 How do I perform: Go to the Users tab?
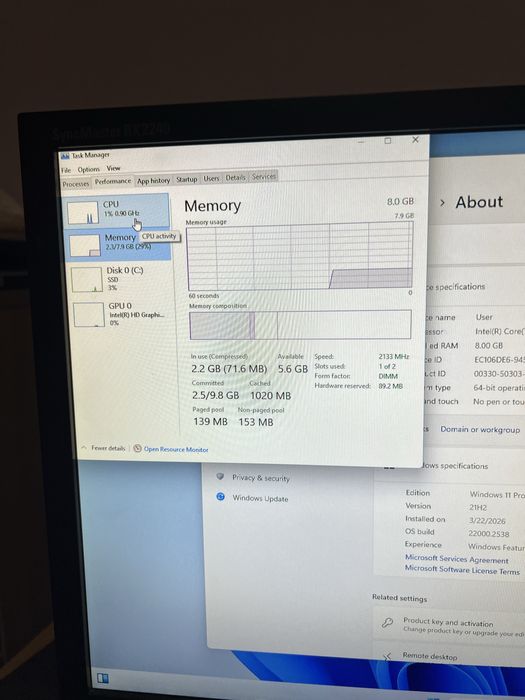(211, 178)
